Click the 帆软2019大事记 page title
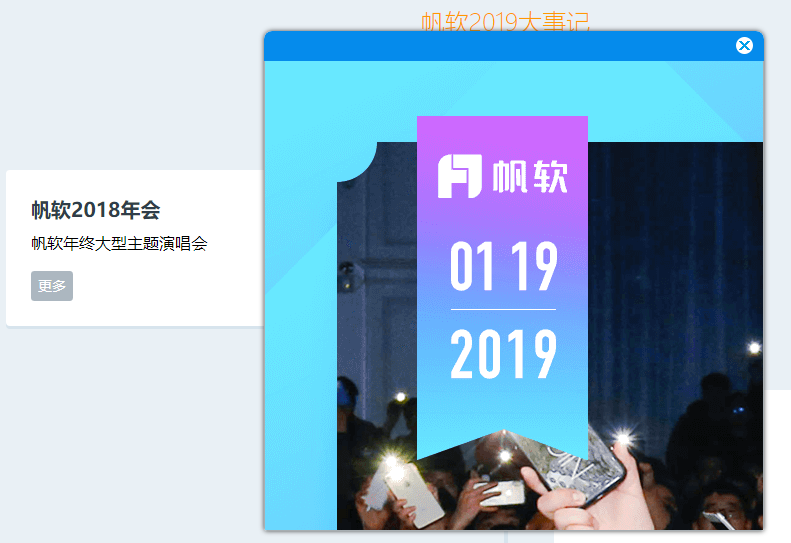 pos(505,22)
